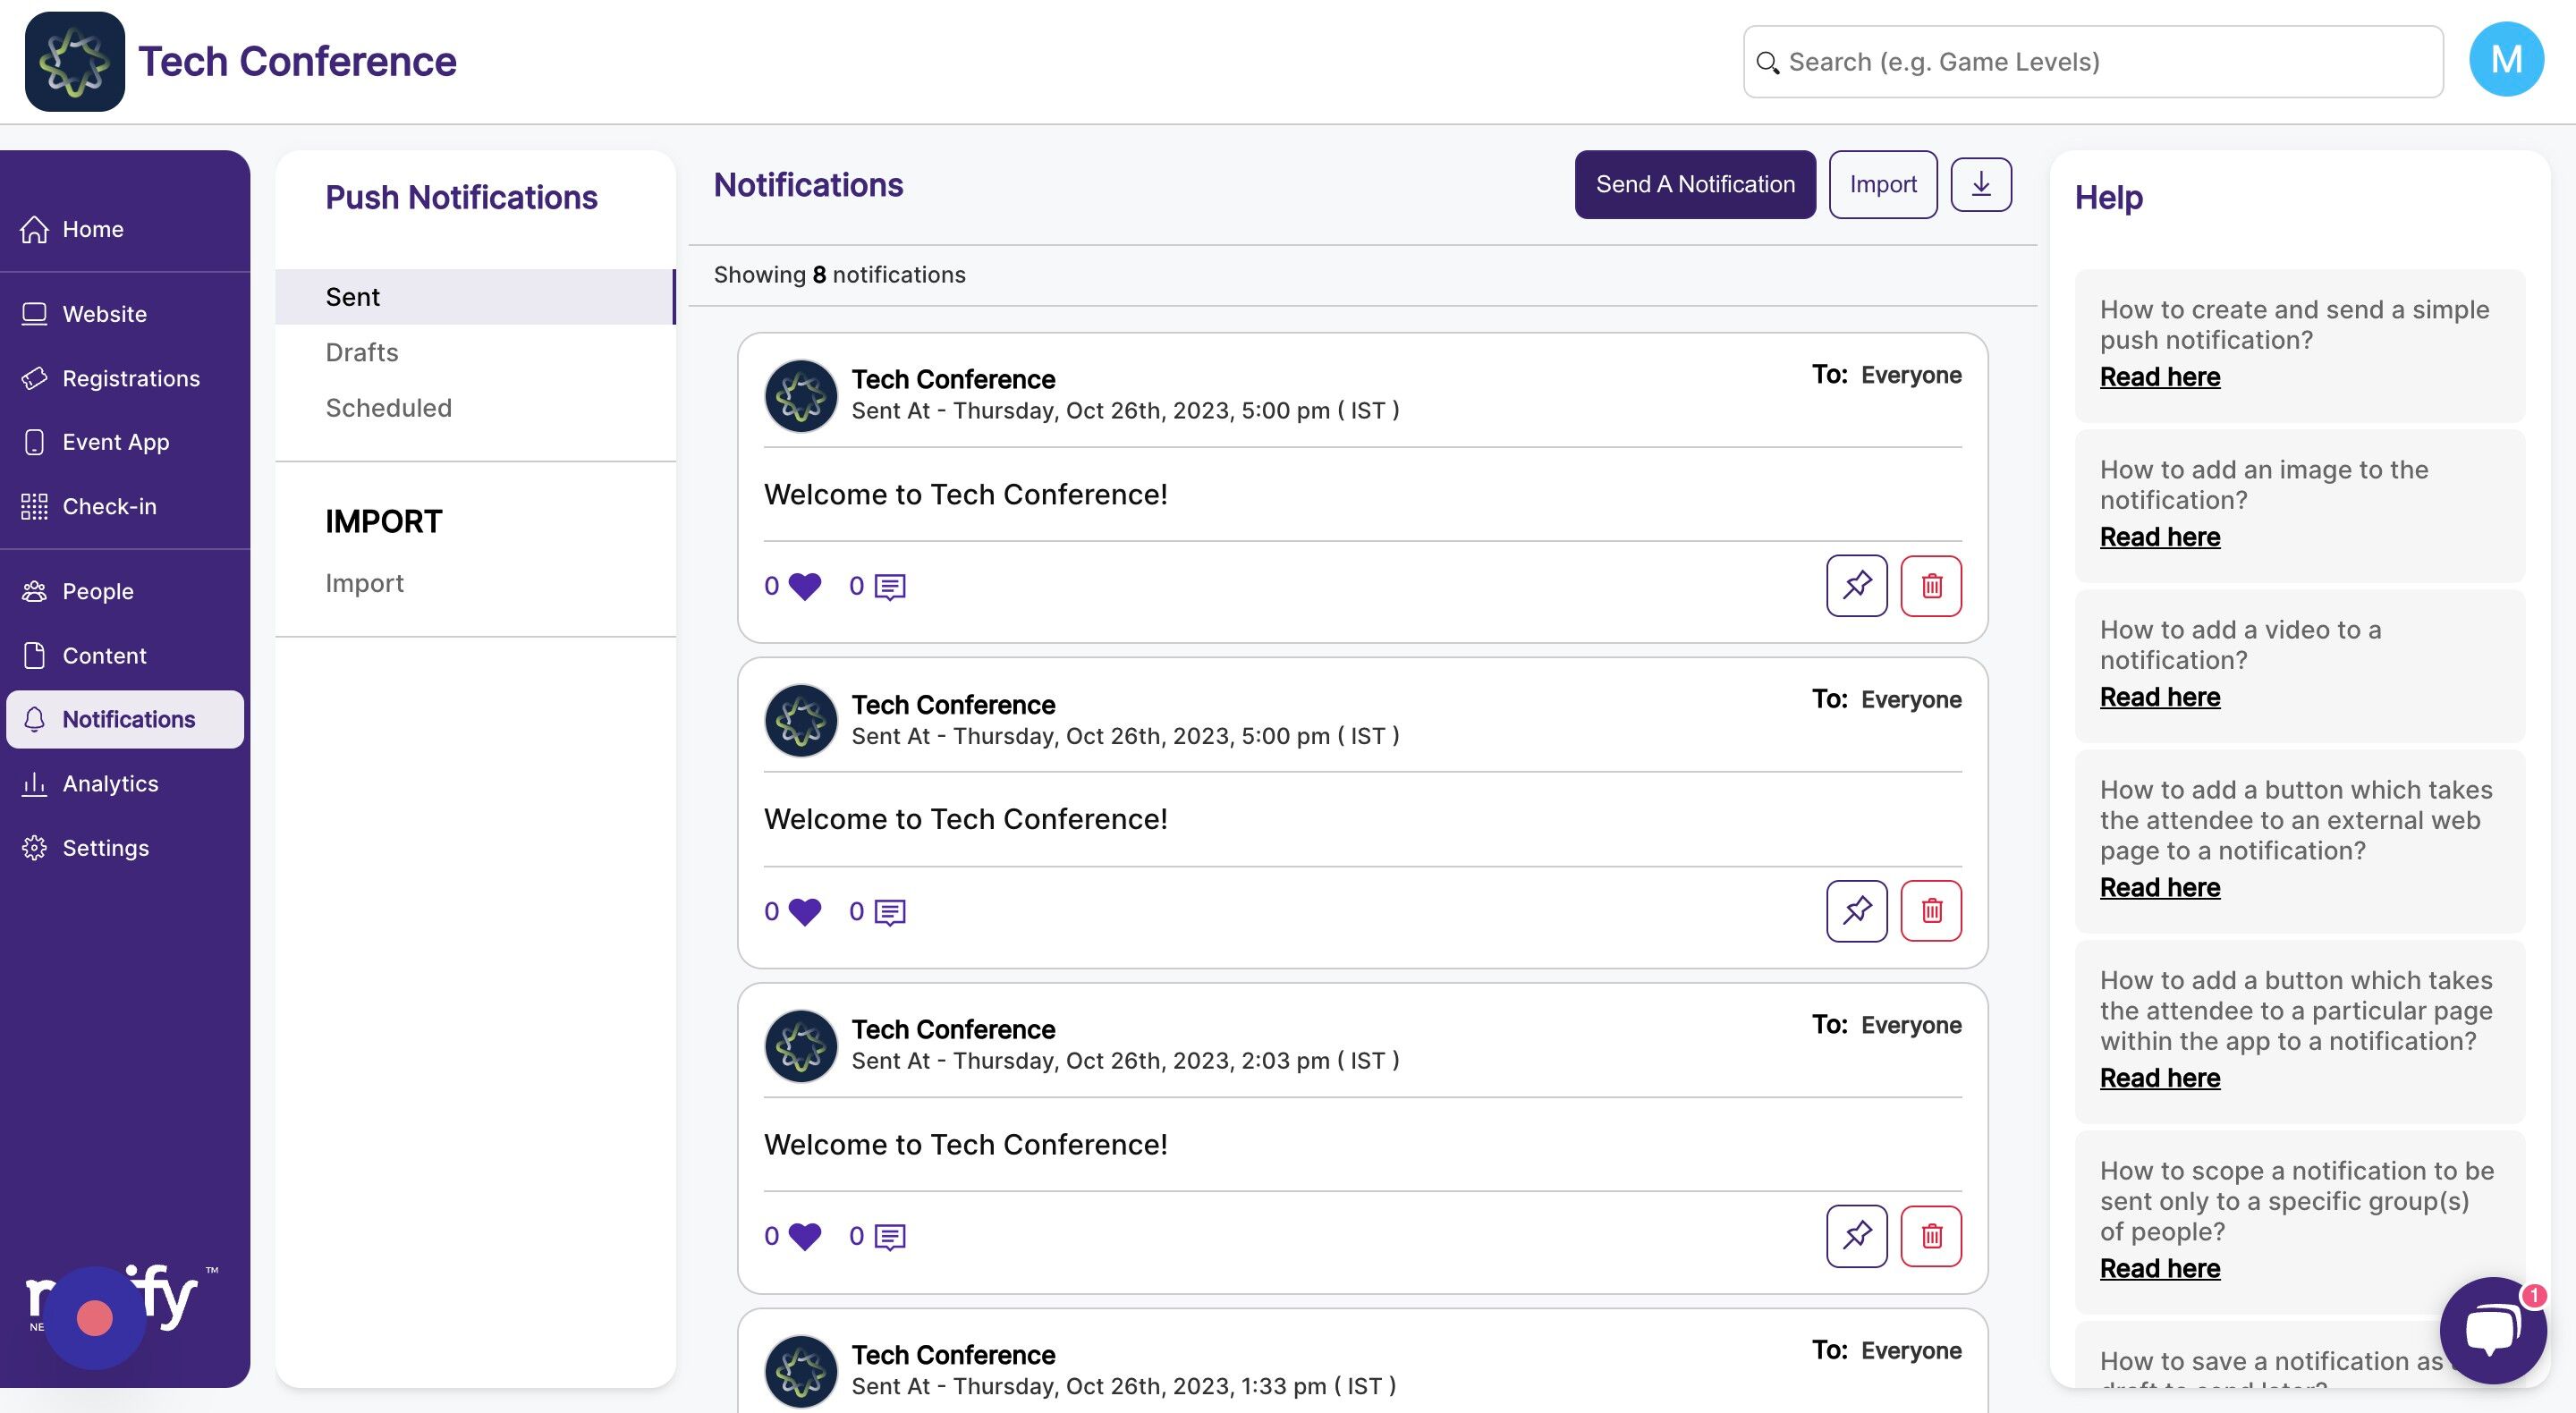The width and height of the screenshot is (2576, 1413).
Task: Switch to Scheduled notifications tab
Action: pyautogui.click(x=388, y=408)
